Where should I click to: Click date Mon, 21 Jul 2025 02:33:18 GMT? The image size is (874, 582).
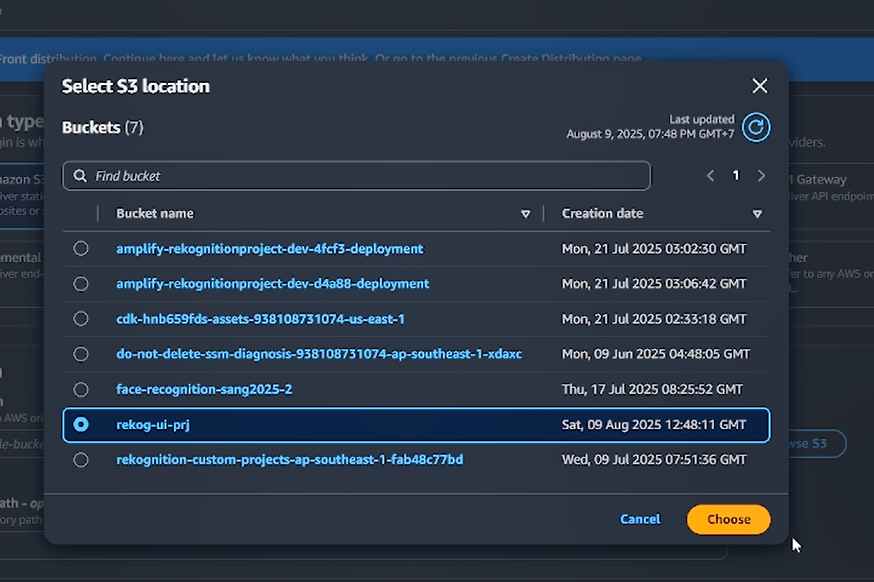pyautogui.click(x=654, y=319)
